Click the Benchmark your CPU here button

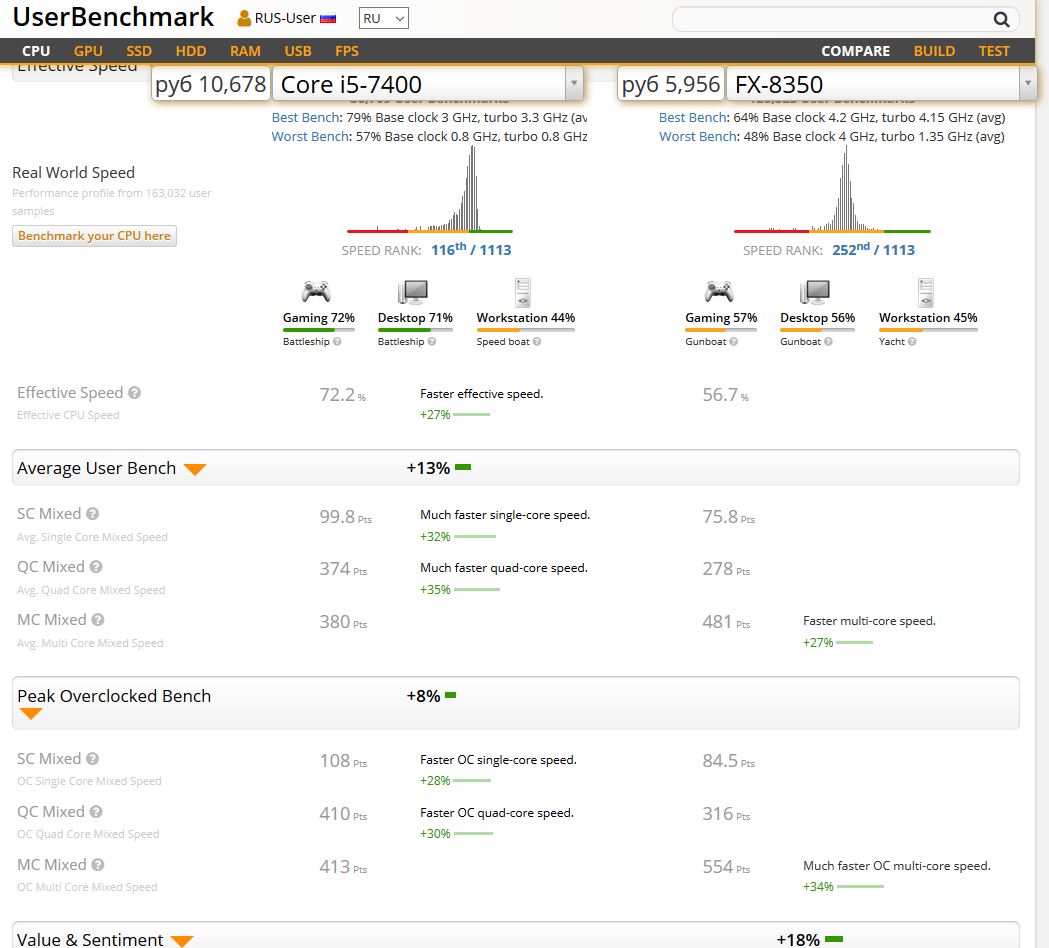click(x=95, y=236)
